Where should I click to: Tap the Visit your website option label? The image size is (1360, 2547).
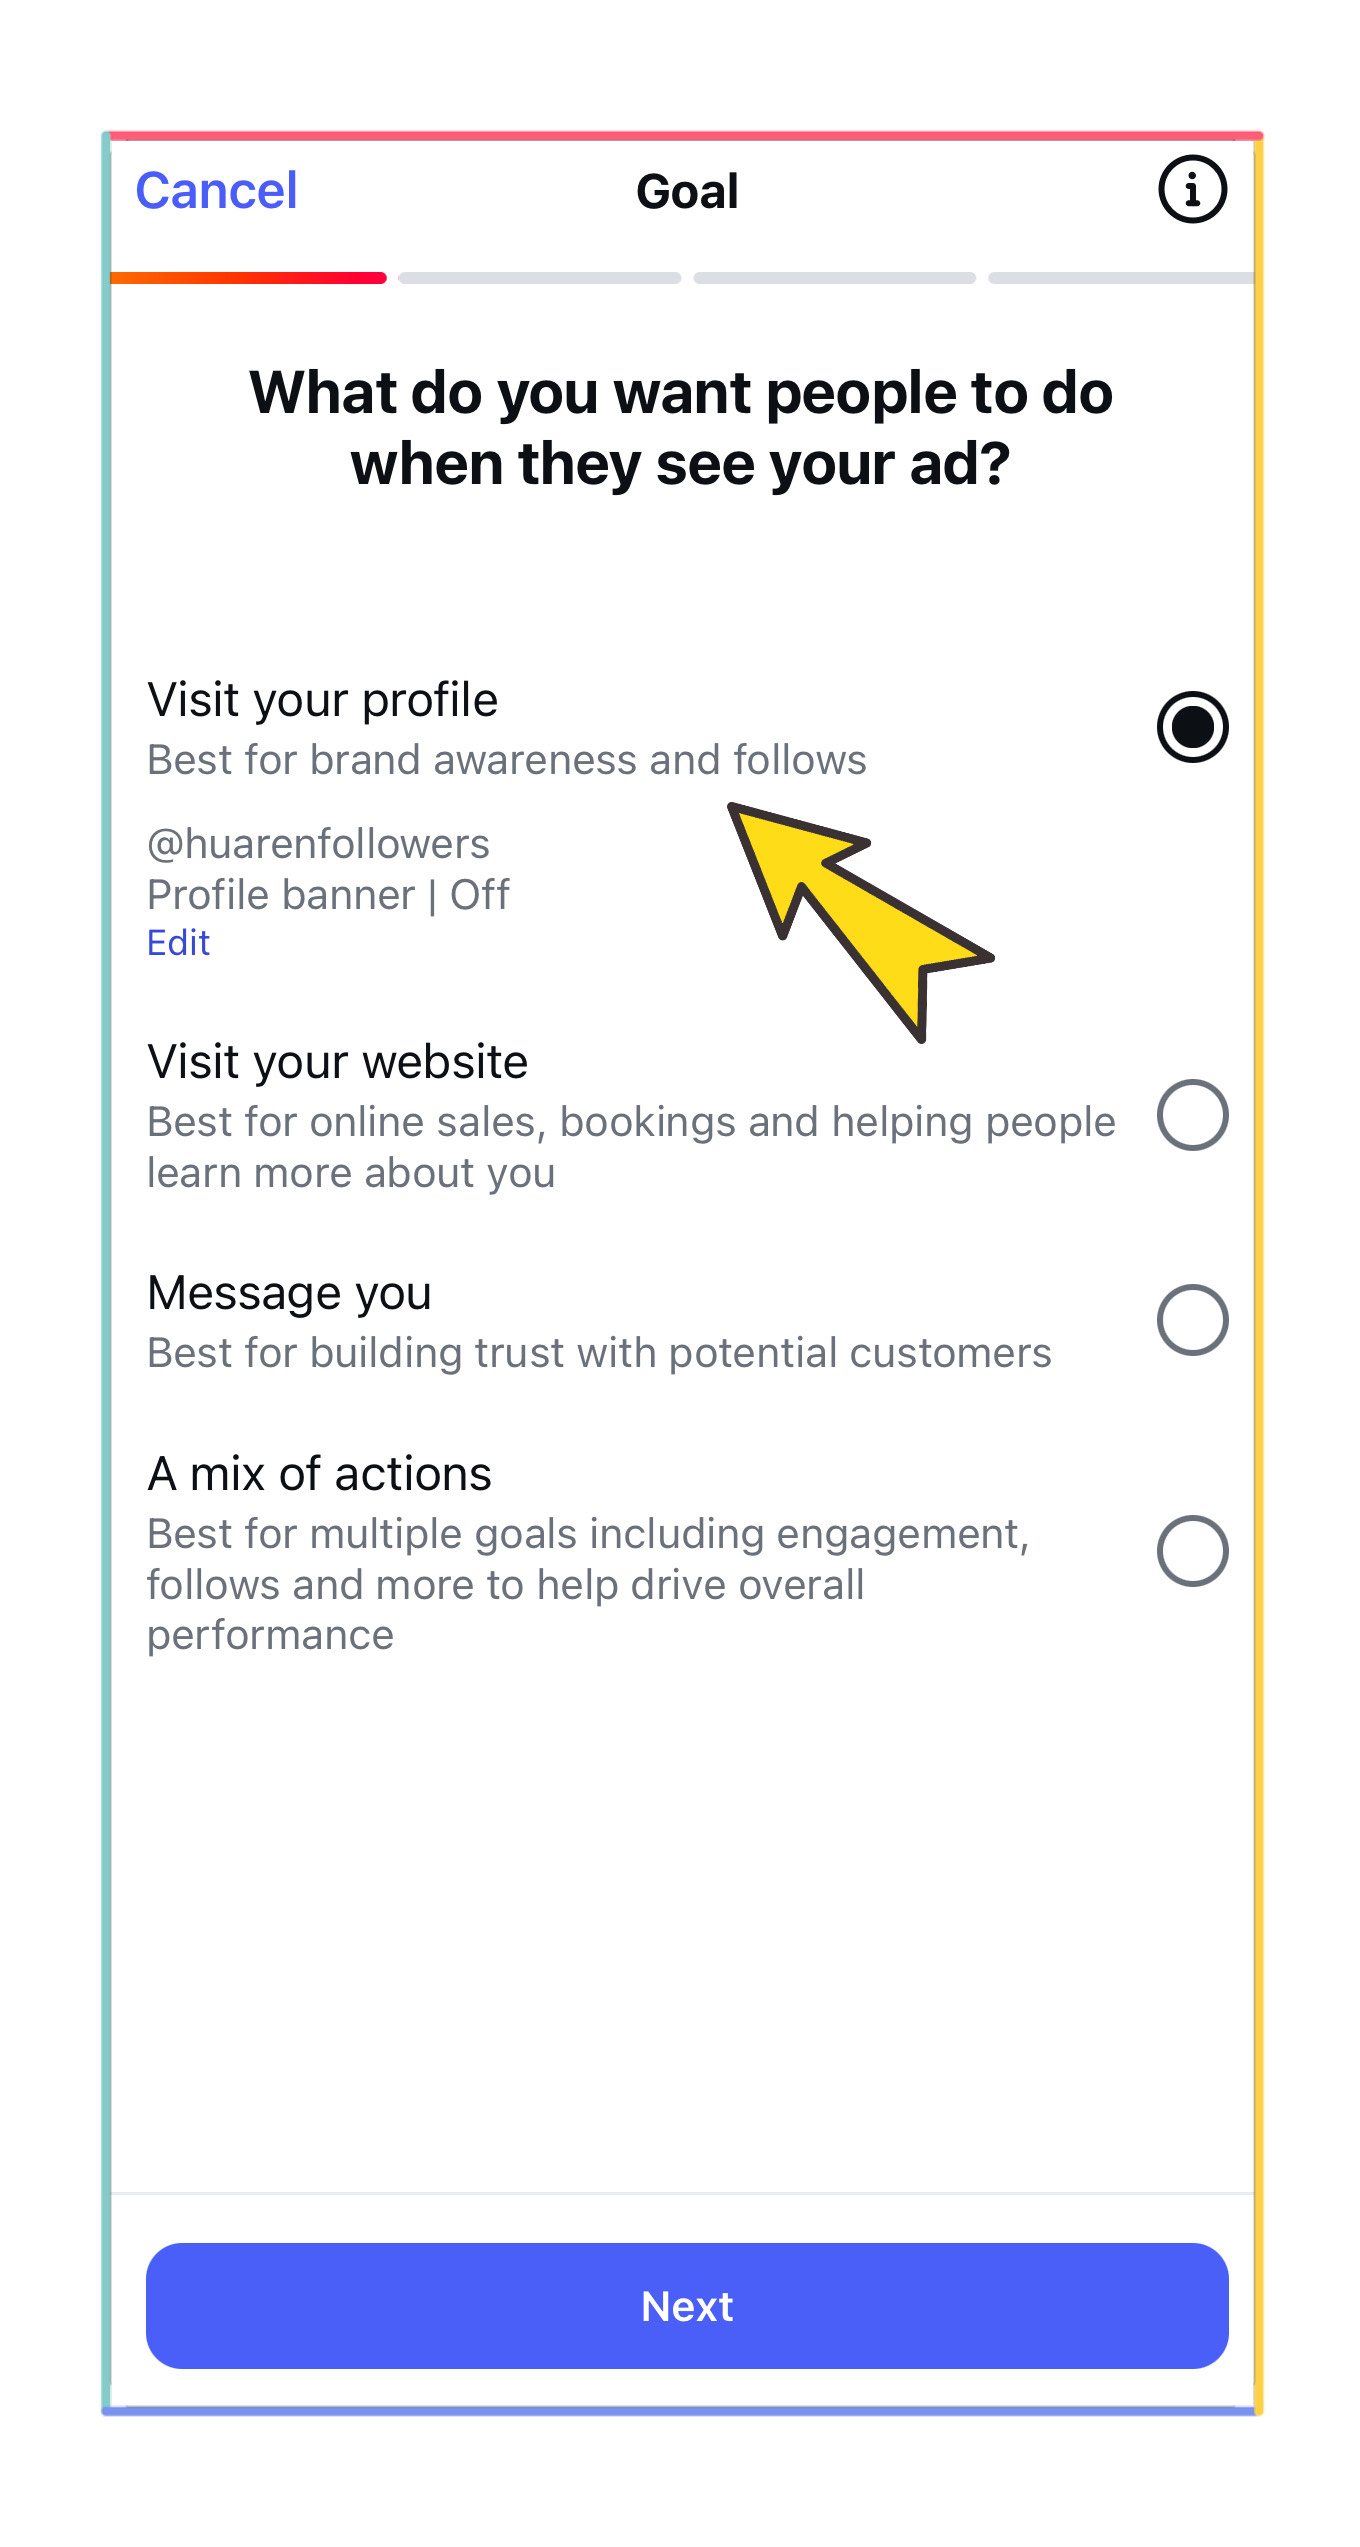337,1062
